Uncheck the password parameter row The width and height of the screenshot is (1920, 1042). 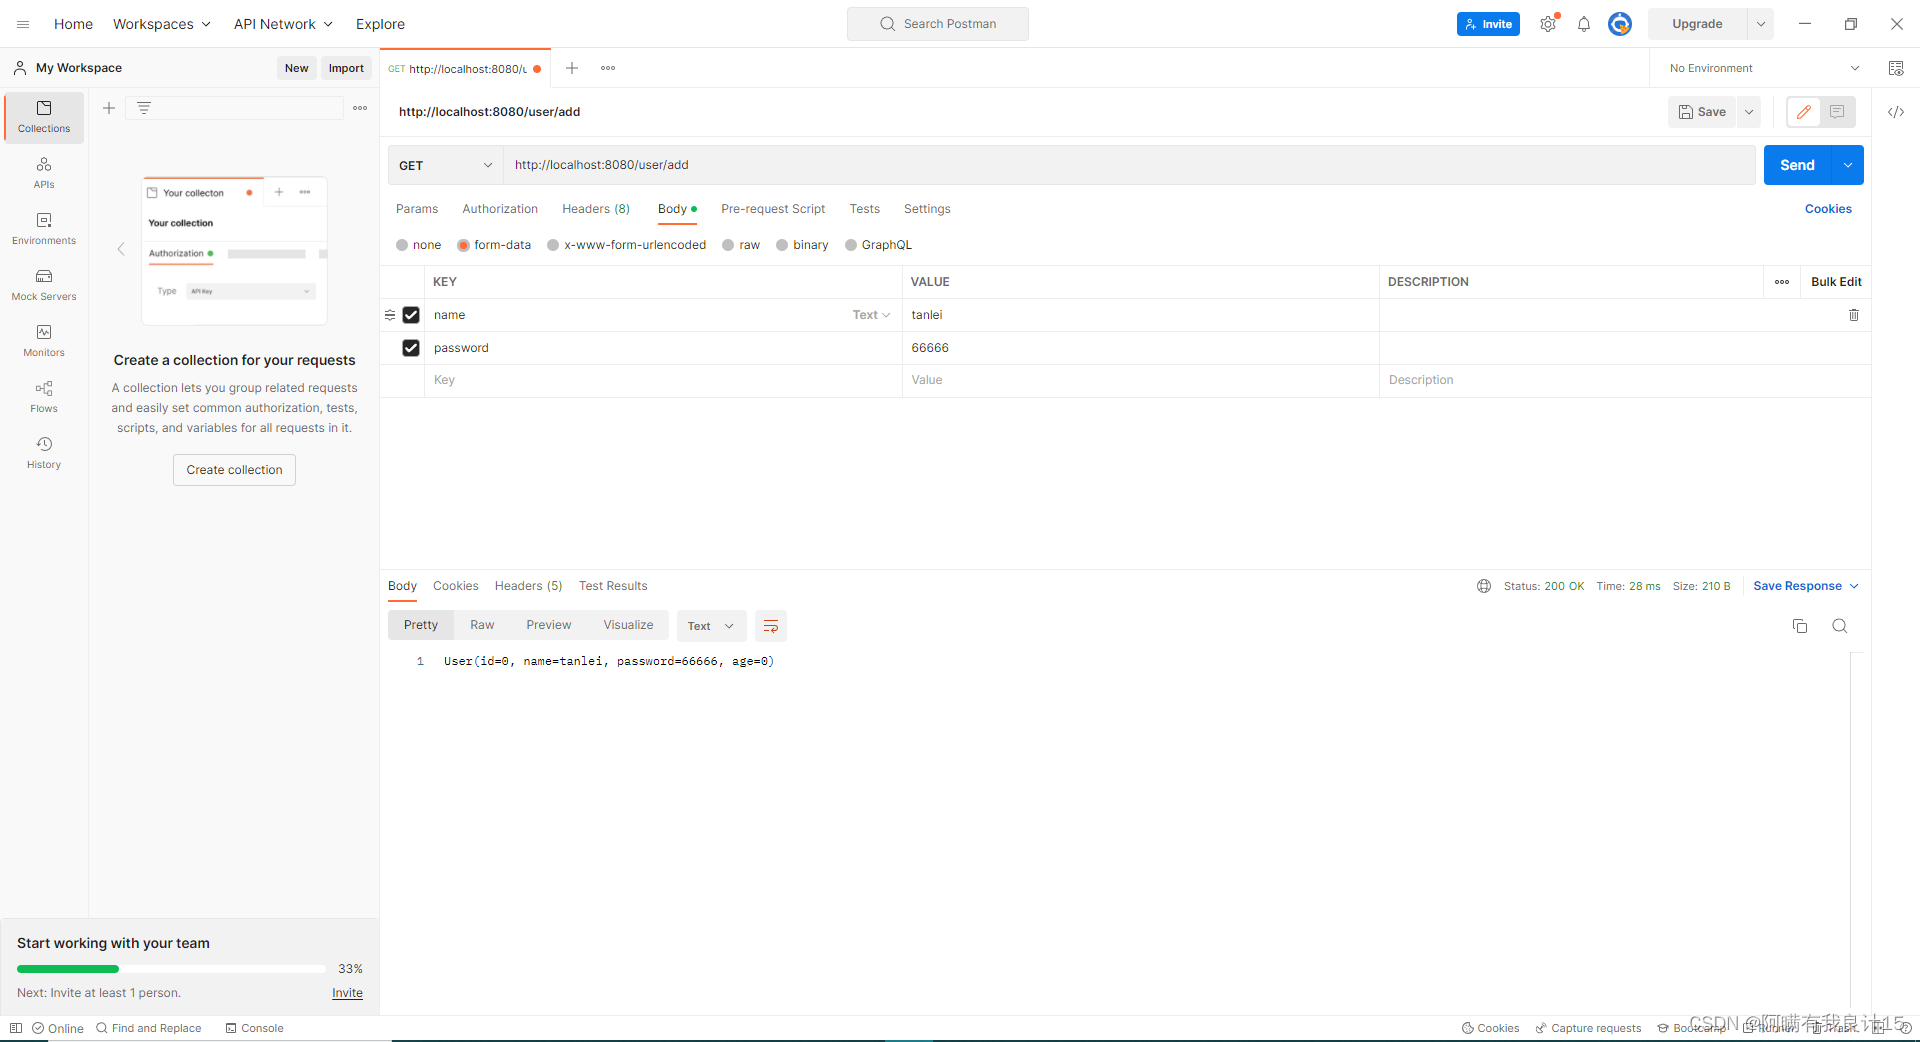click(411, 348)
